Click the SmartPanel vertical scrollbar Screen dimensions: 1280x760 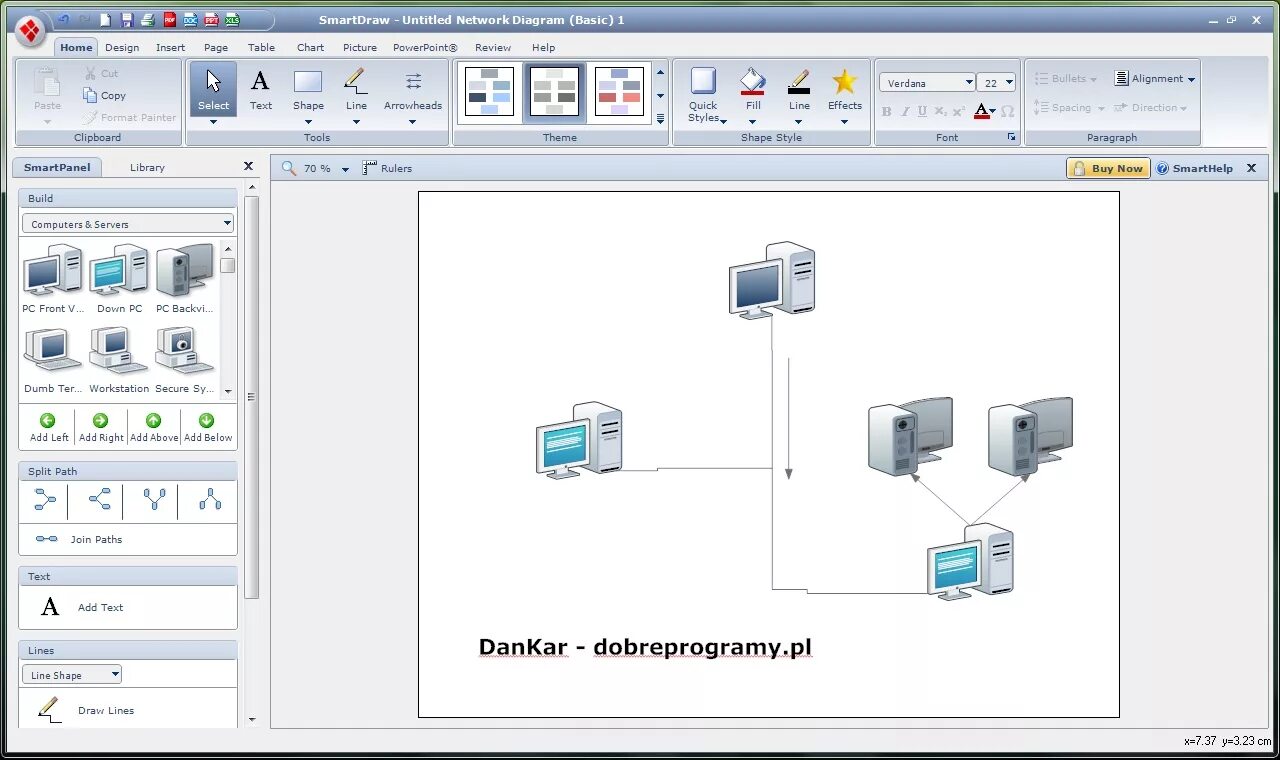coord(252,397)
